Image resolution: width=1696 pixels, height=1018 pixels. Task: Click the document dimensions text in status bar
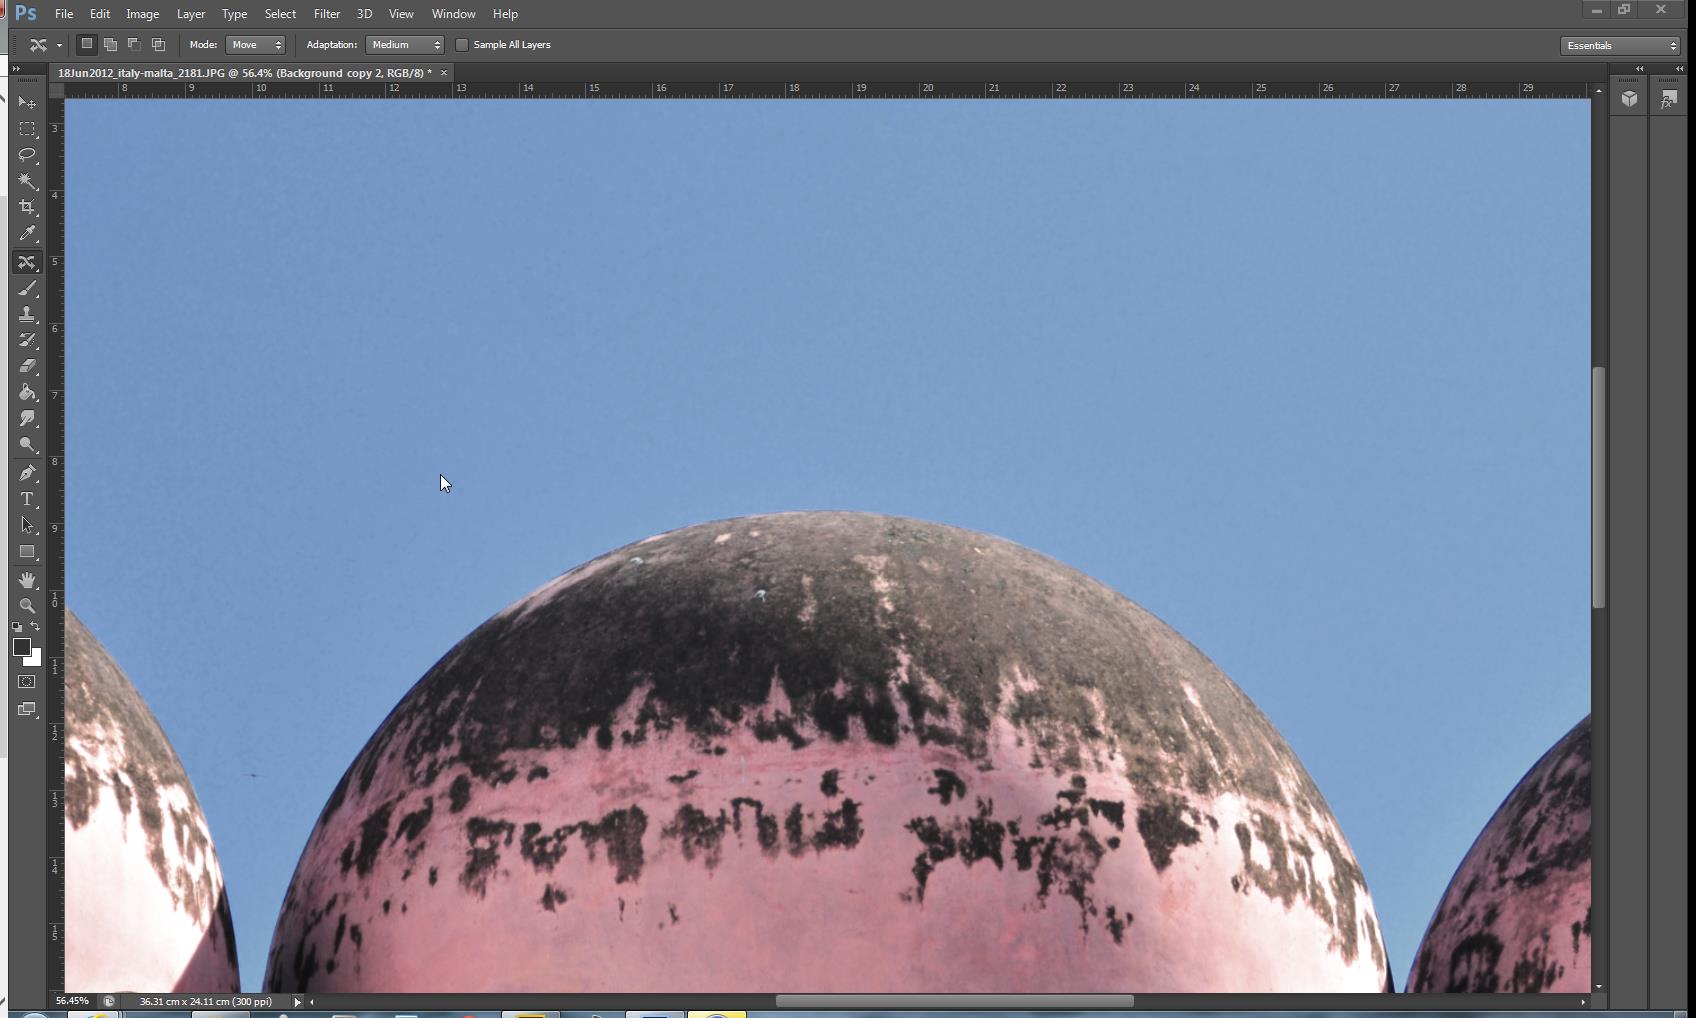coord(206,1001)
